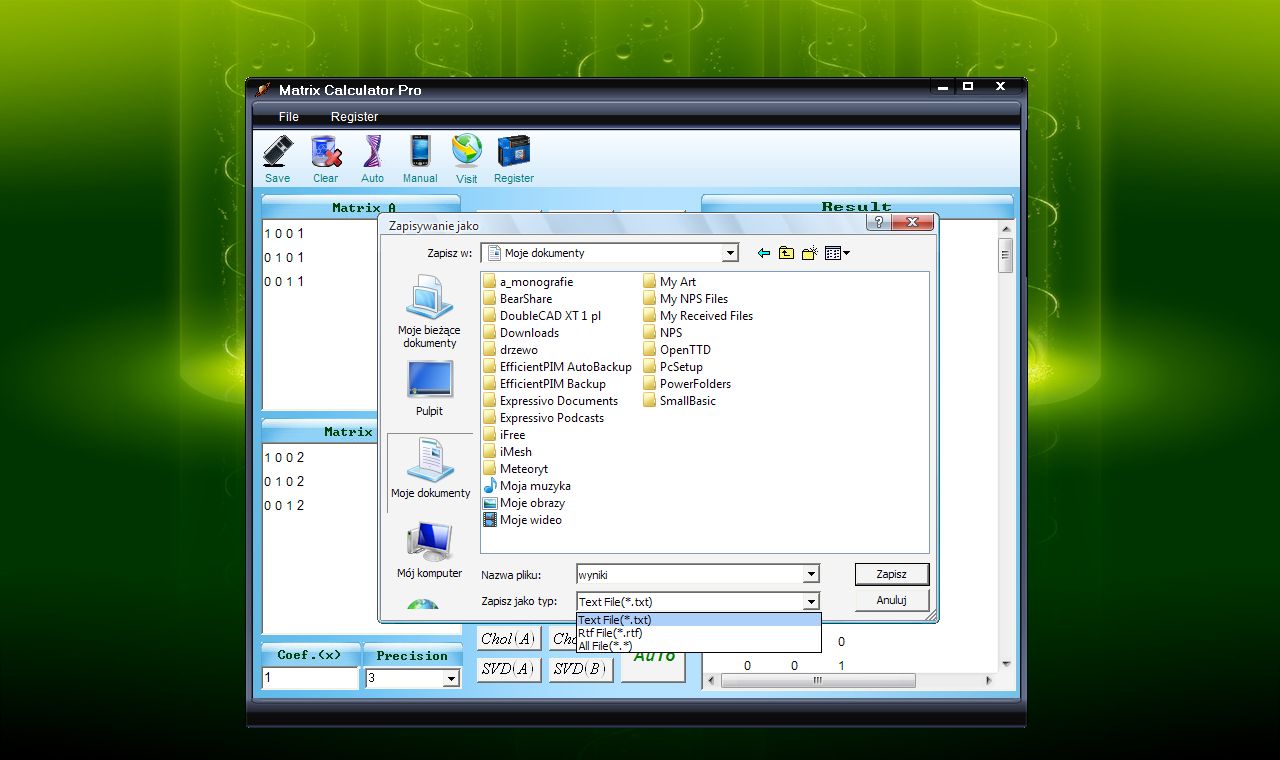
Task: Open the EfficientPIM Backup folder
Action: point(544,384)
